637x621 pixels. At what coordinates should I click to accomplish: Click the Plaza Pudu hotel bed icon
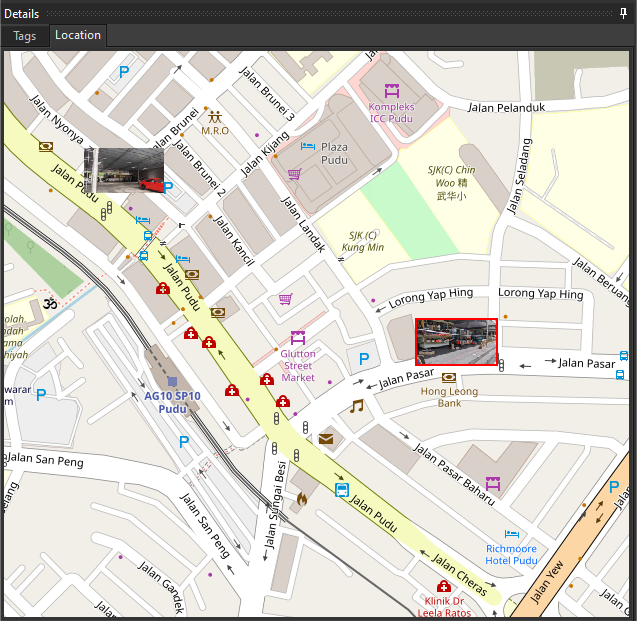(308, 146)
